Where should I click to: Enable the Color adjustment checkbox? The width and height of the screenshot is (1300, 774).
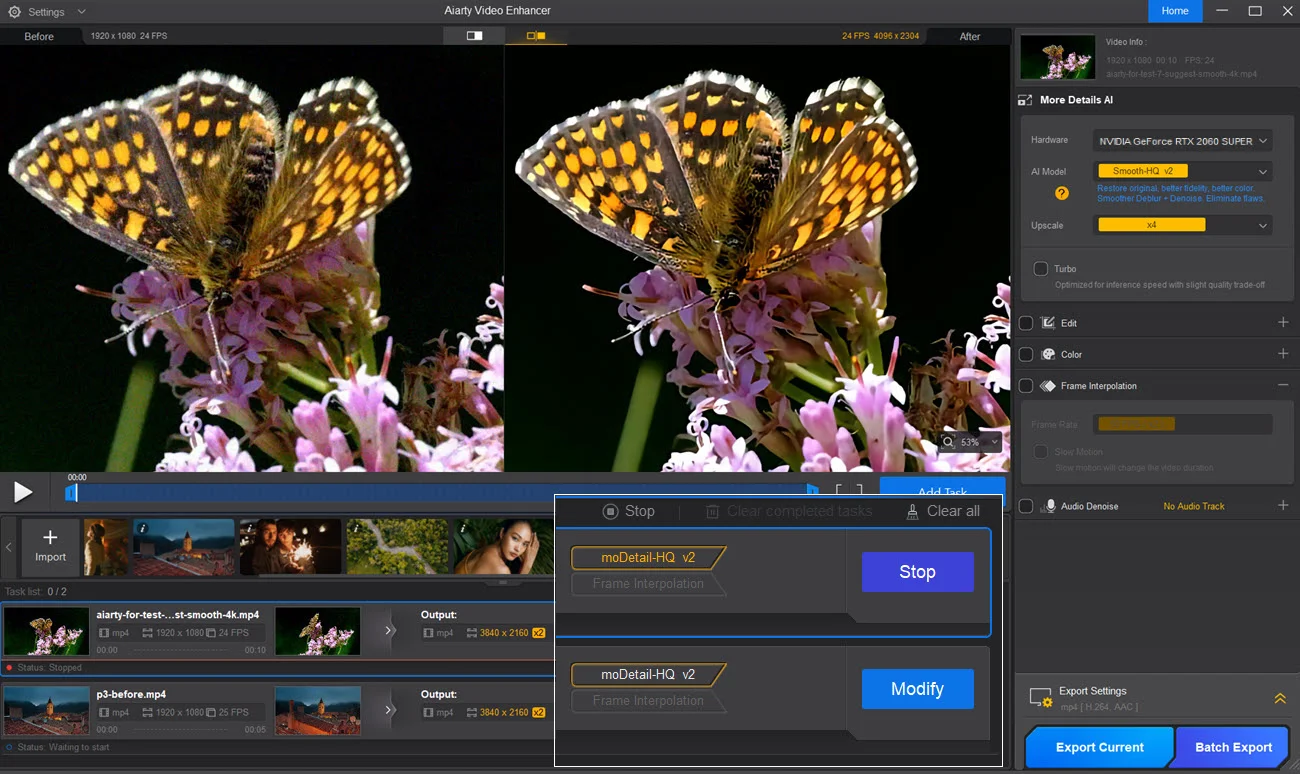[x=1025, y=354]
